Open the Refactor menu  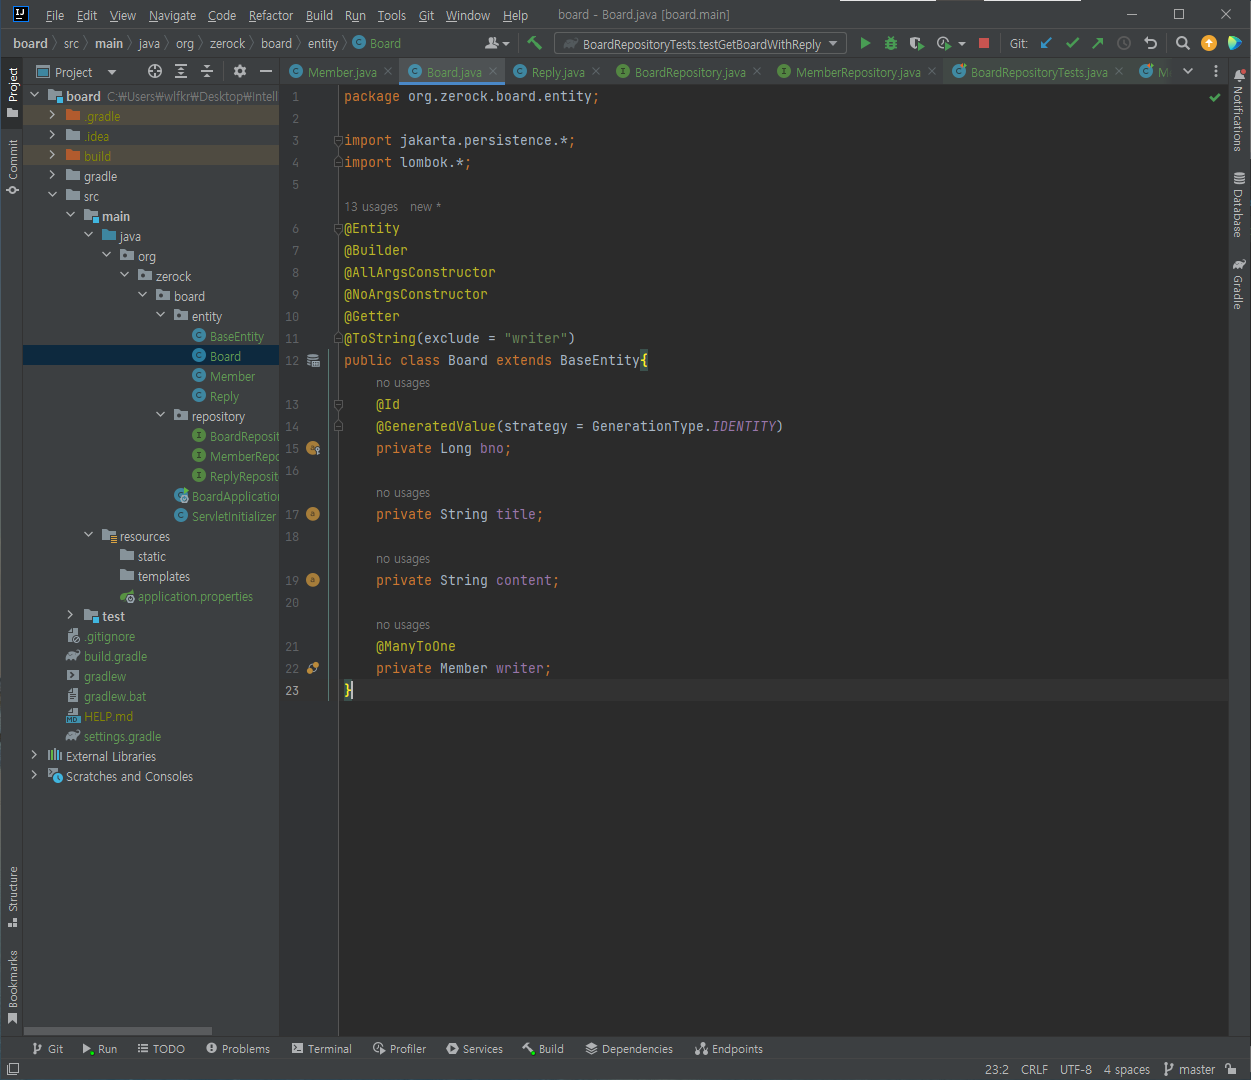pyautogui.click(x=271, y=15)
